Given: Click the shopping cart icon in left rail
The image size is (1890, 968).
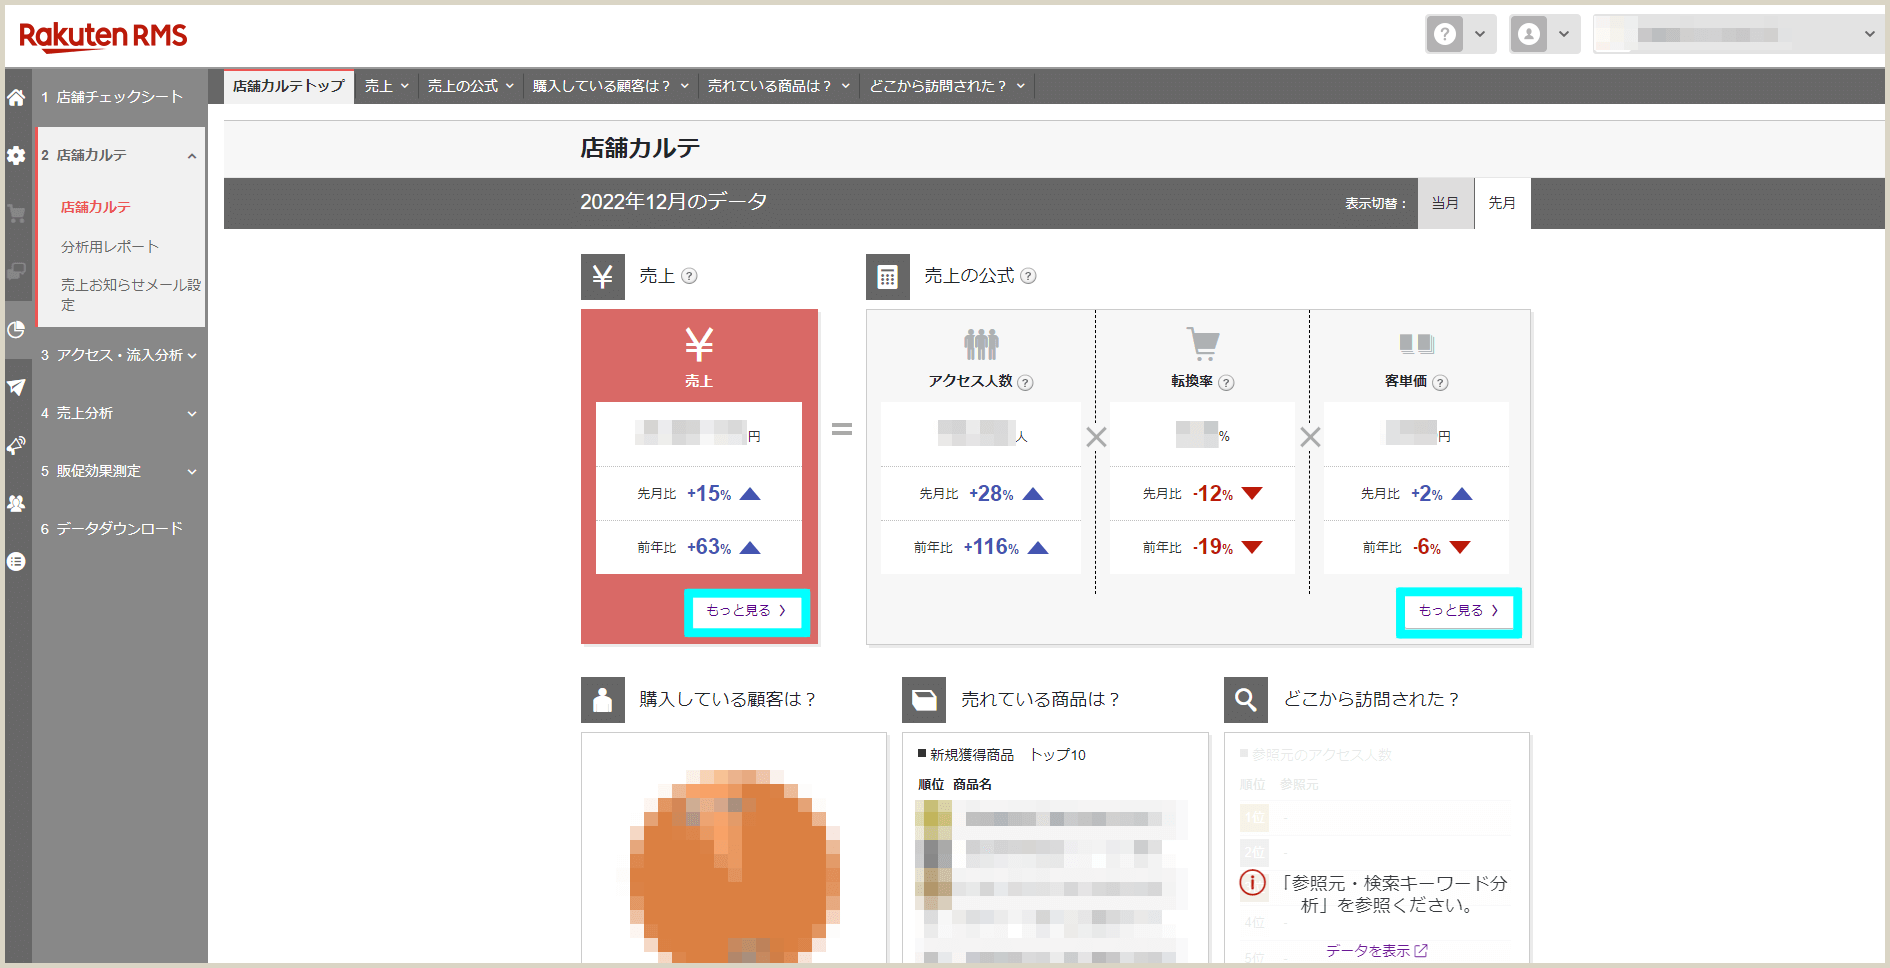Looking at the screenshot, I should point(16,214).
